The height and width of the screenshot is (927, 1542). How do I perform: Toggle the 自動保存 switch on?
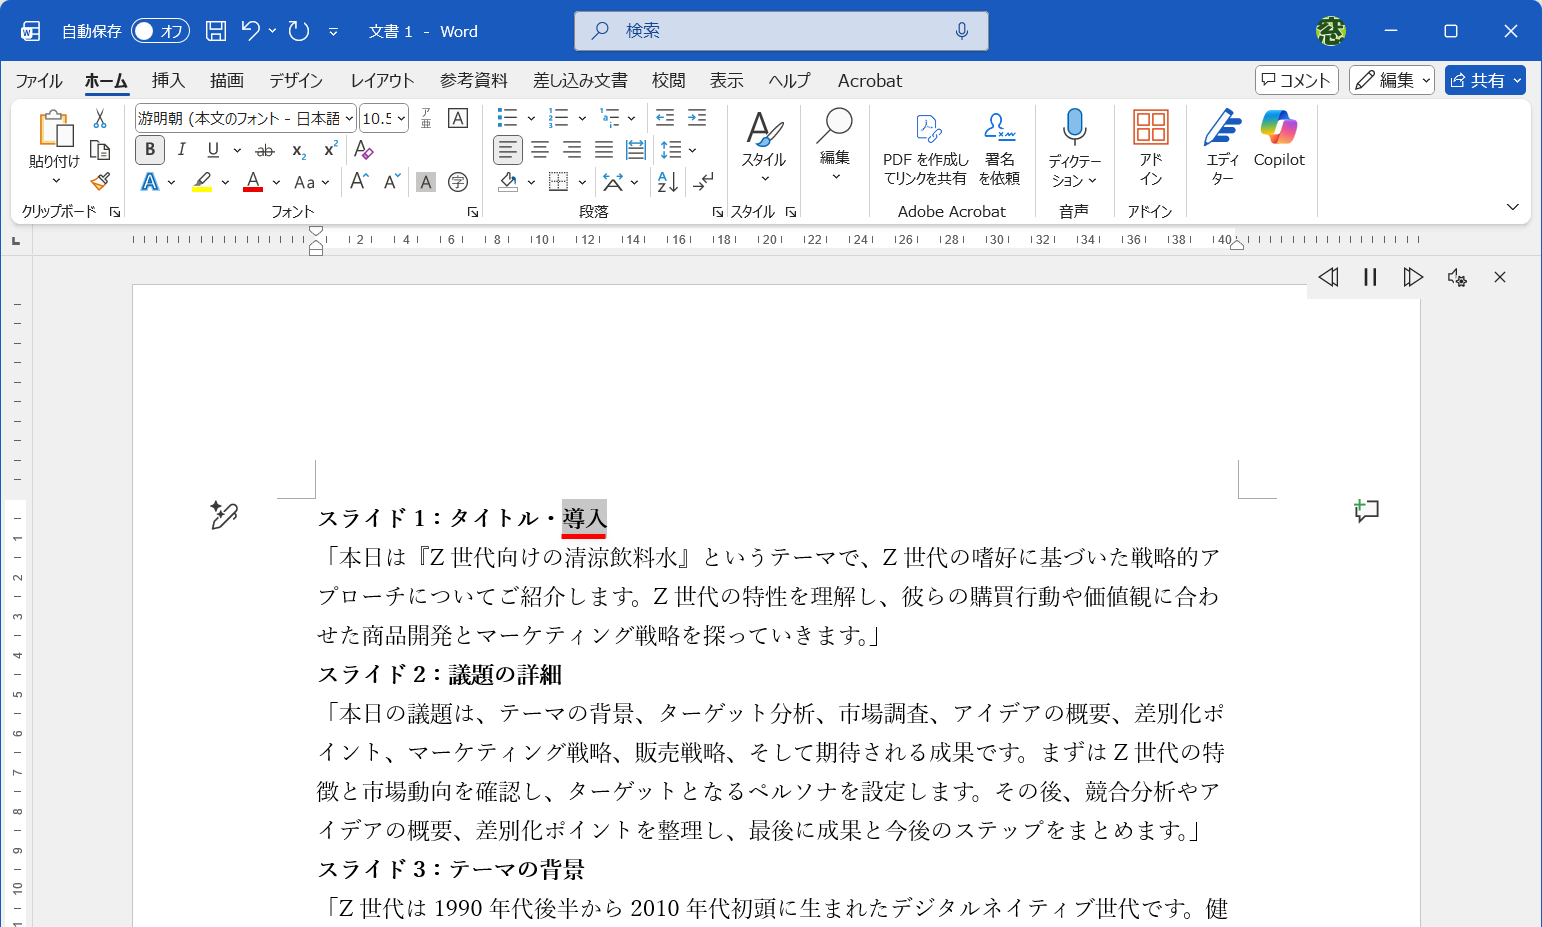coord(160,31)
